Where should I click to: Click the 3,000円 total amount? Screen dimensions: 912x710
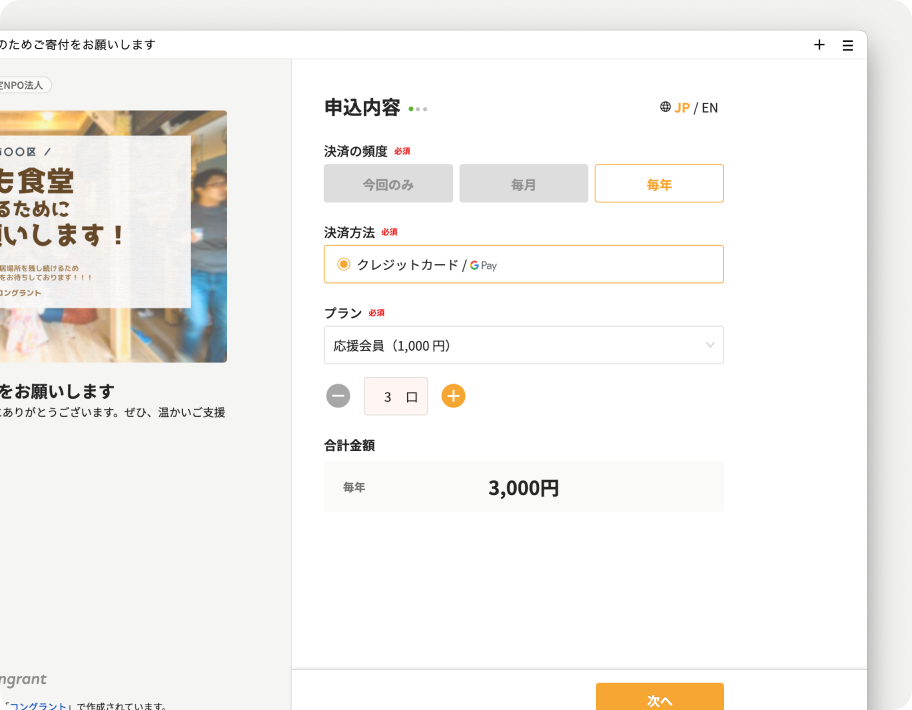coord(523,488)
